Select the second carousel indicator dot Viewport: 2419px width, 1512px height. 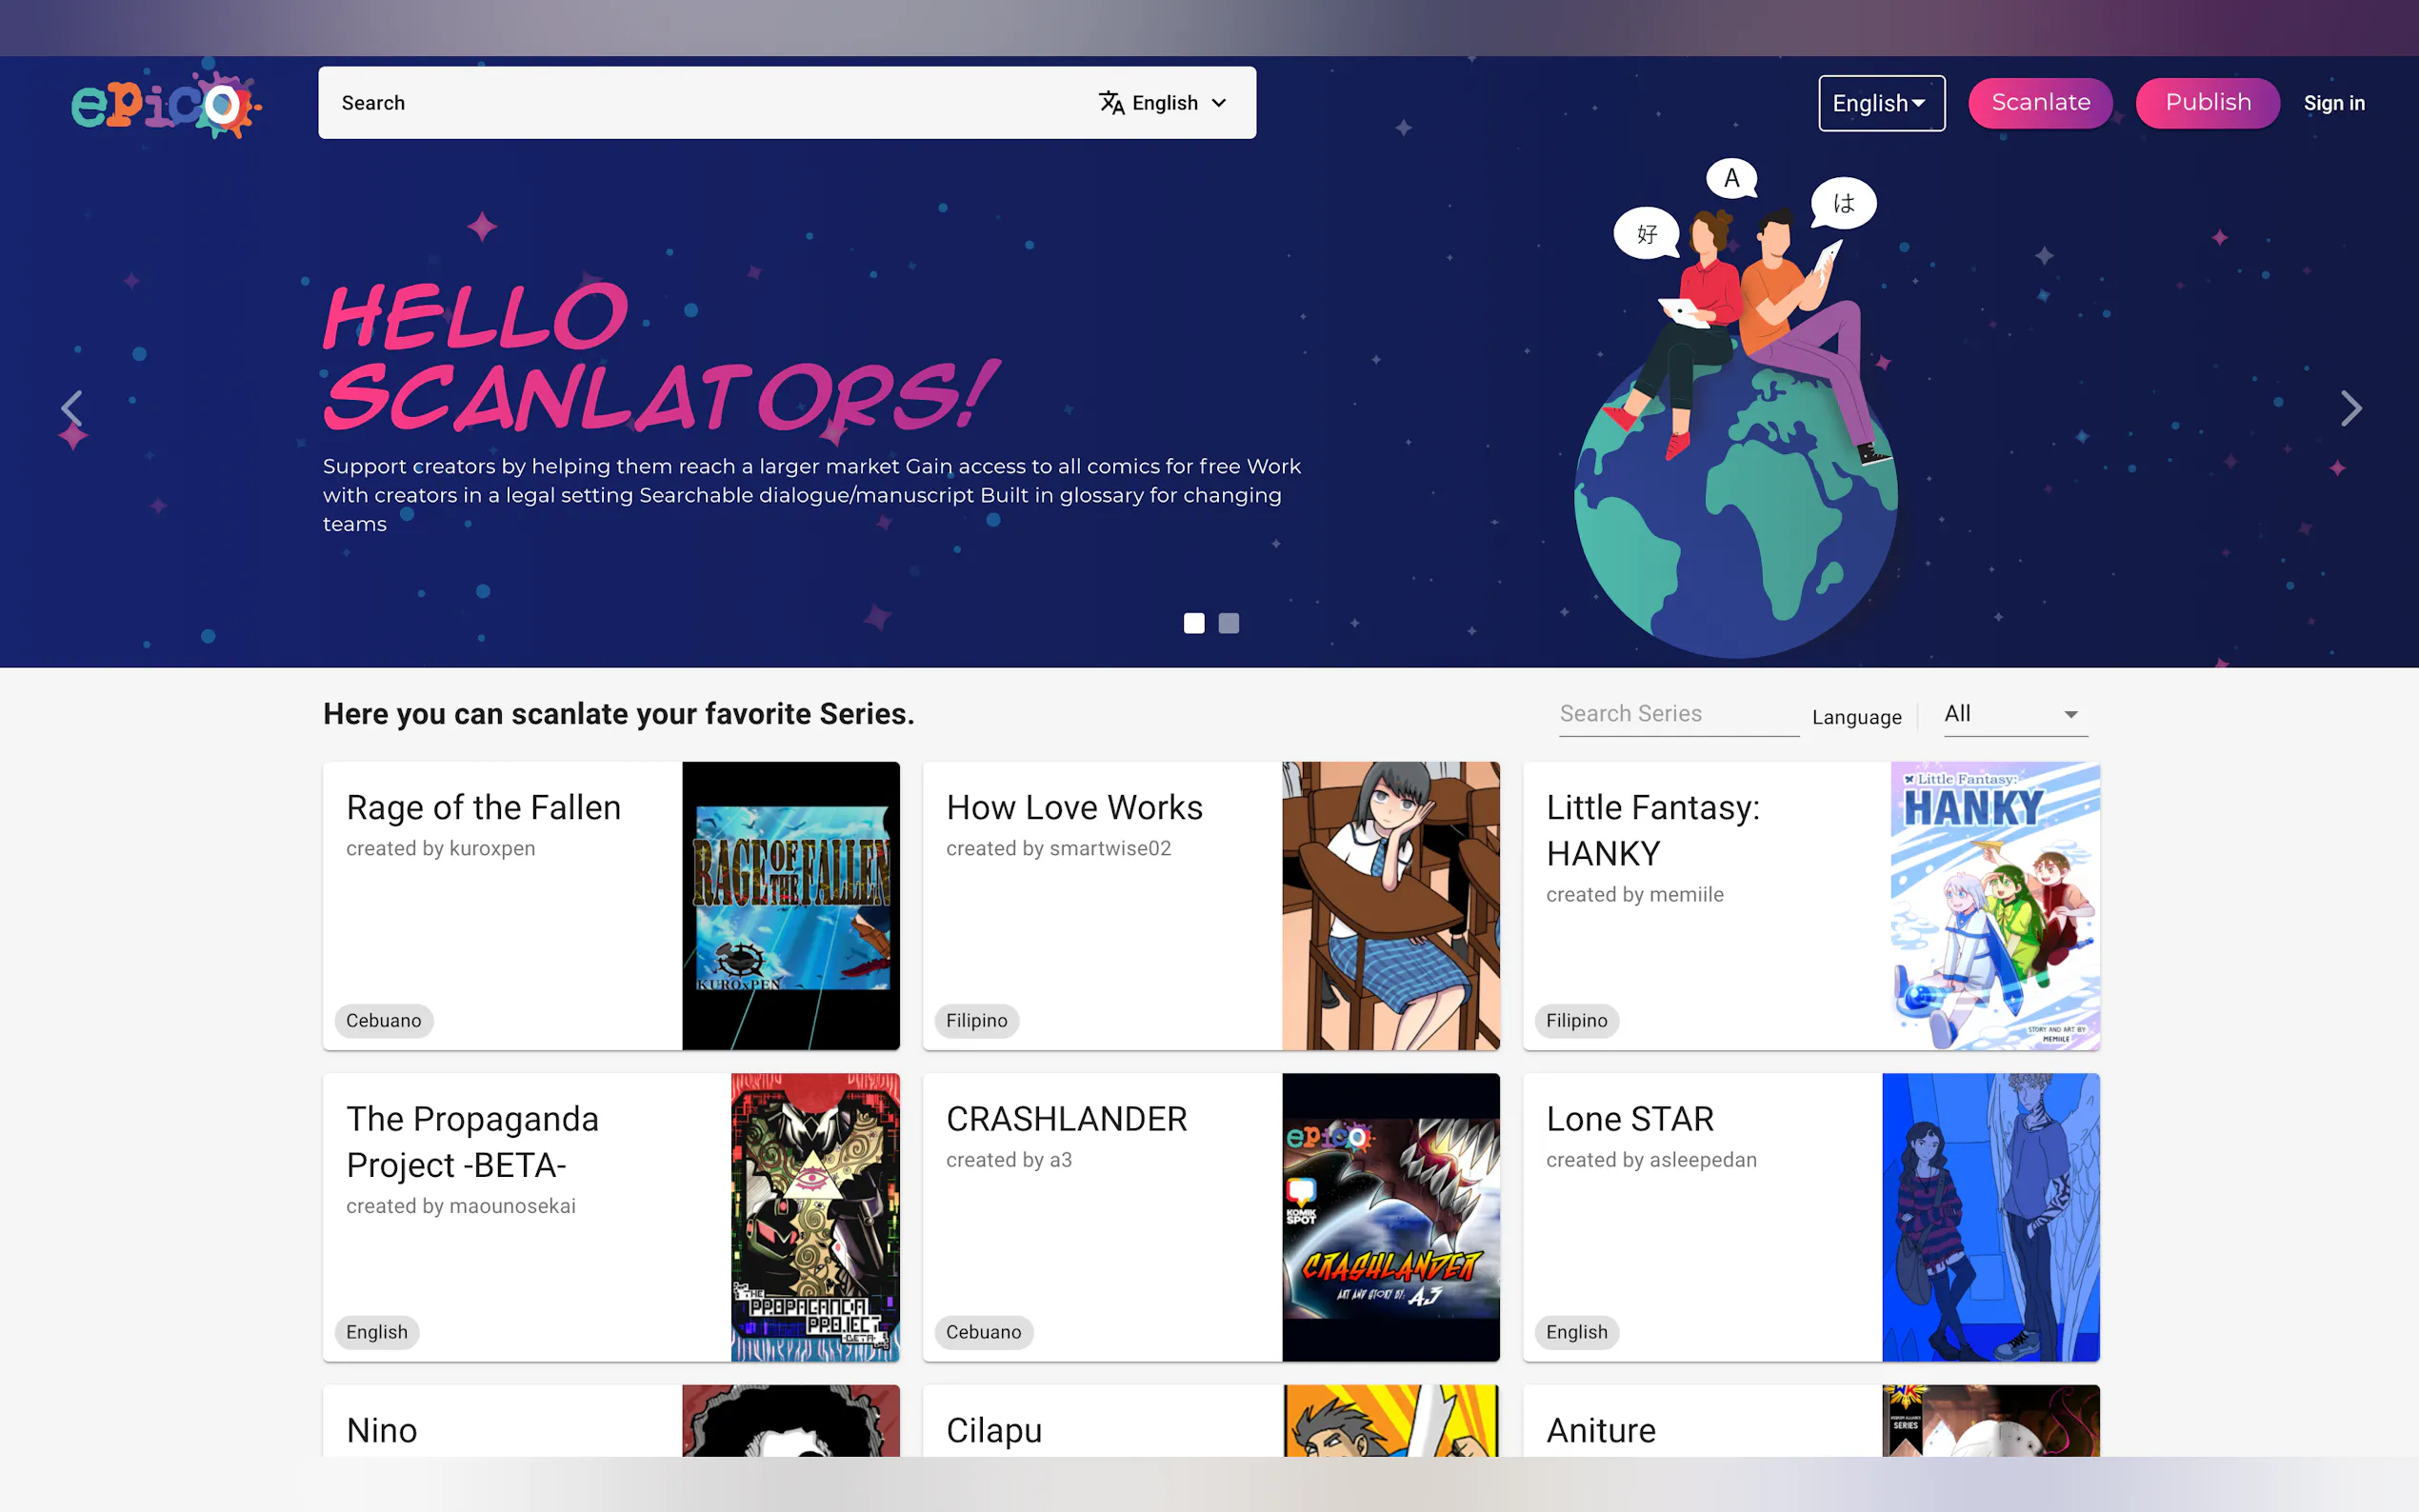coord(1229,623)
